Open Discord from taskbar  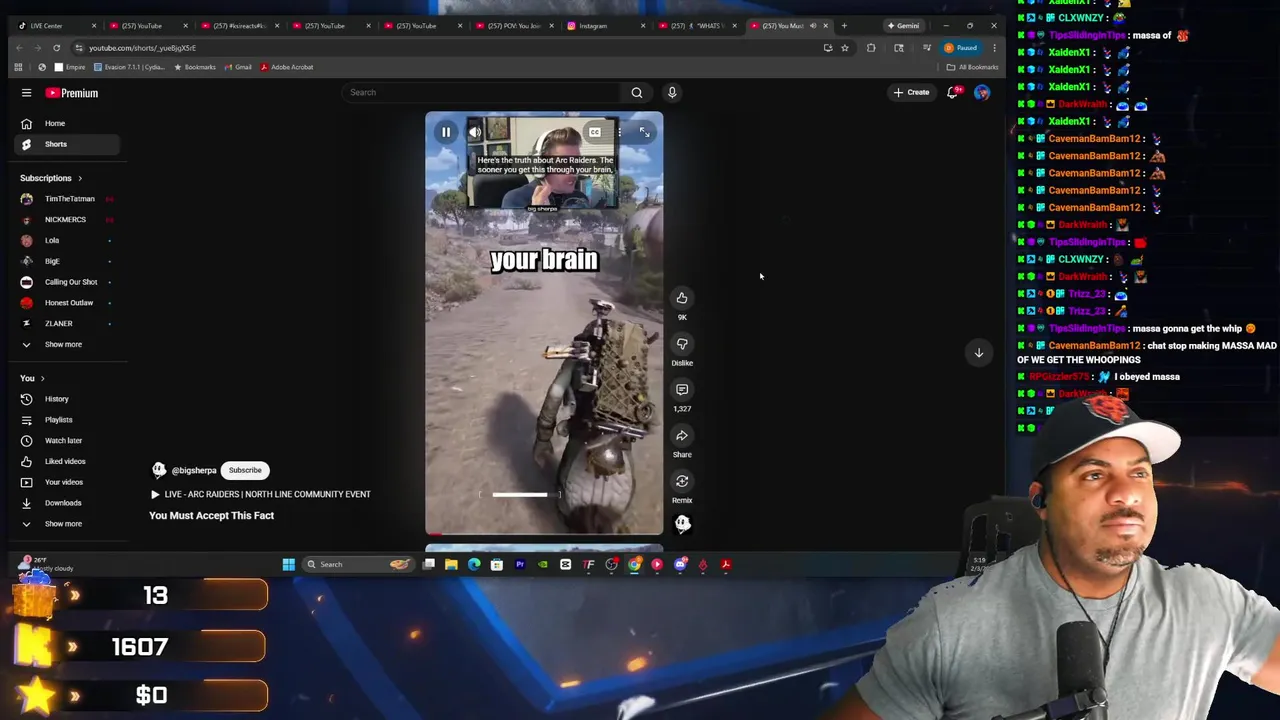point(680,565)
